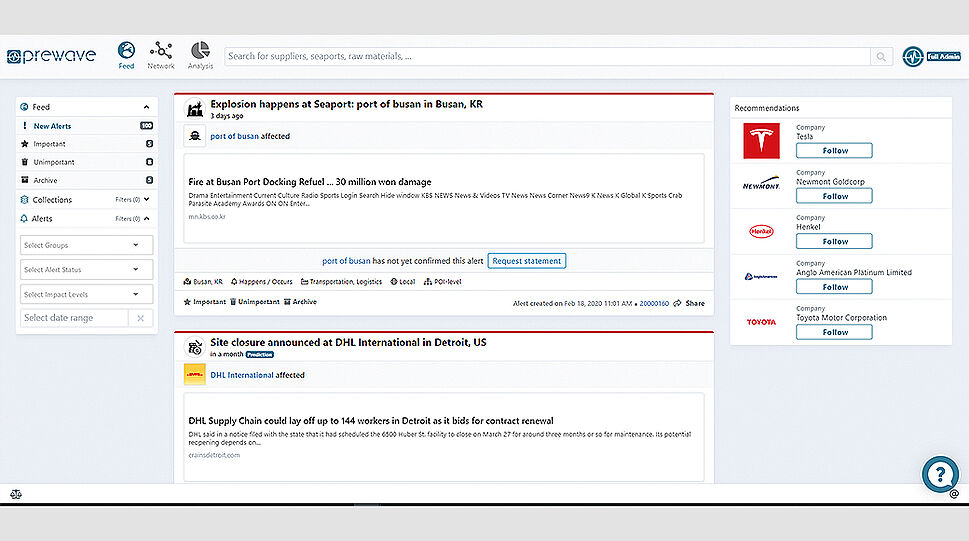The width and height of the screenshot is (969, 541).
Task: Click the Site closure announced at DHL title
Action: [348, 342]
